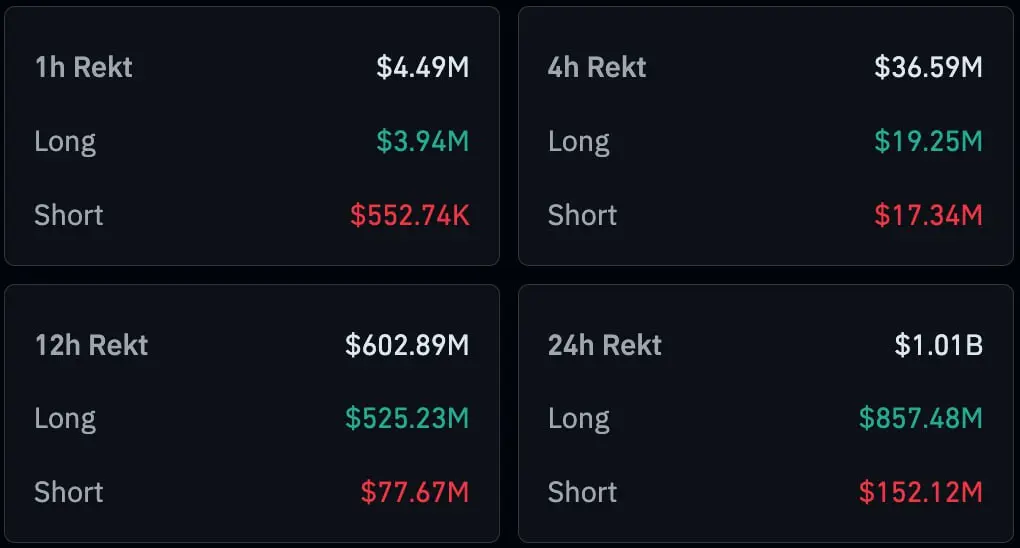1020x548 pixels.
Task: Click the 1h Long value $3.94M
Action: point(423,141)
